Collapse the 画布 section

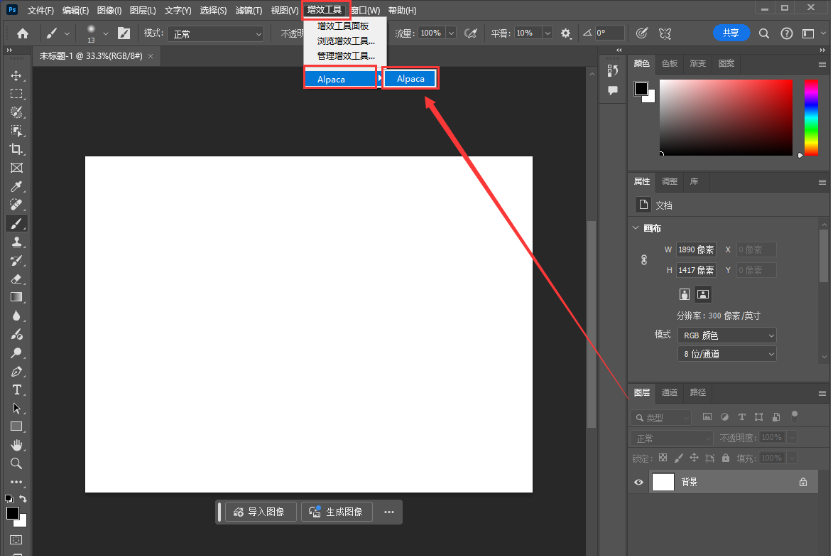click(x=636, y=228)
